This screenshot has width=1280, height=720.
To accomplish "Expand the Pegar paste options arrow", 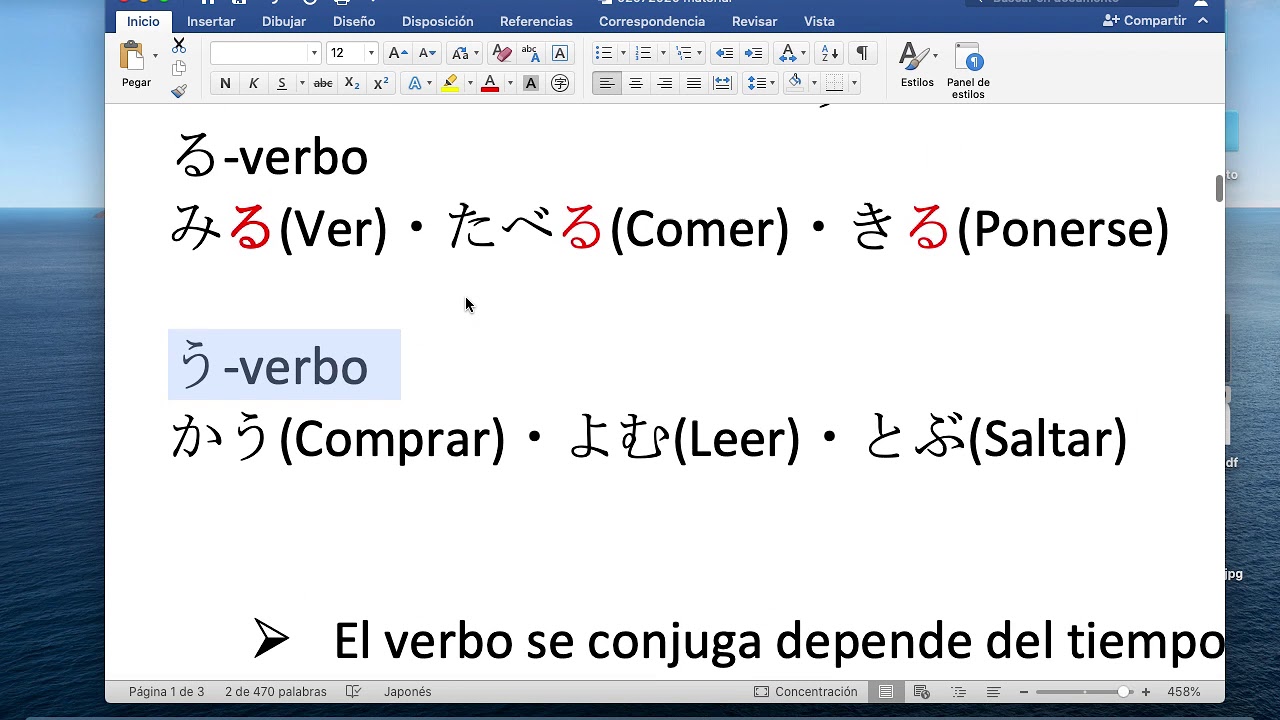I will click(x=155, y=56).
